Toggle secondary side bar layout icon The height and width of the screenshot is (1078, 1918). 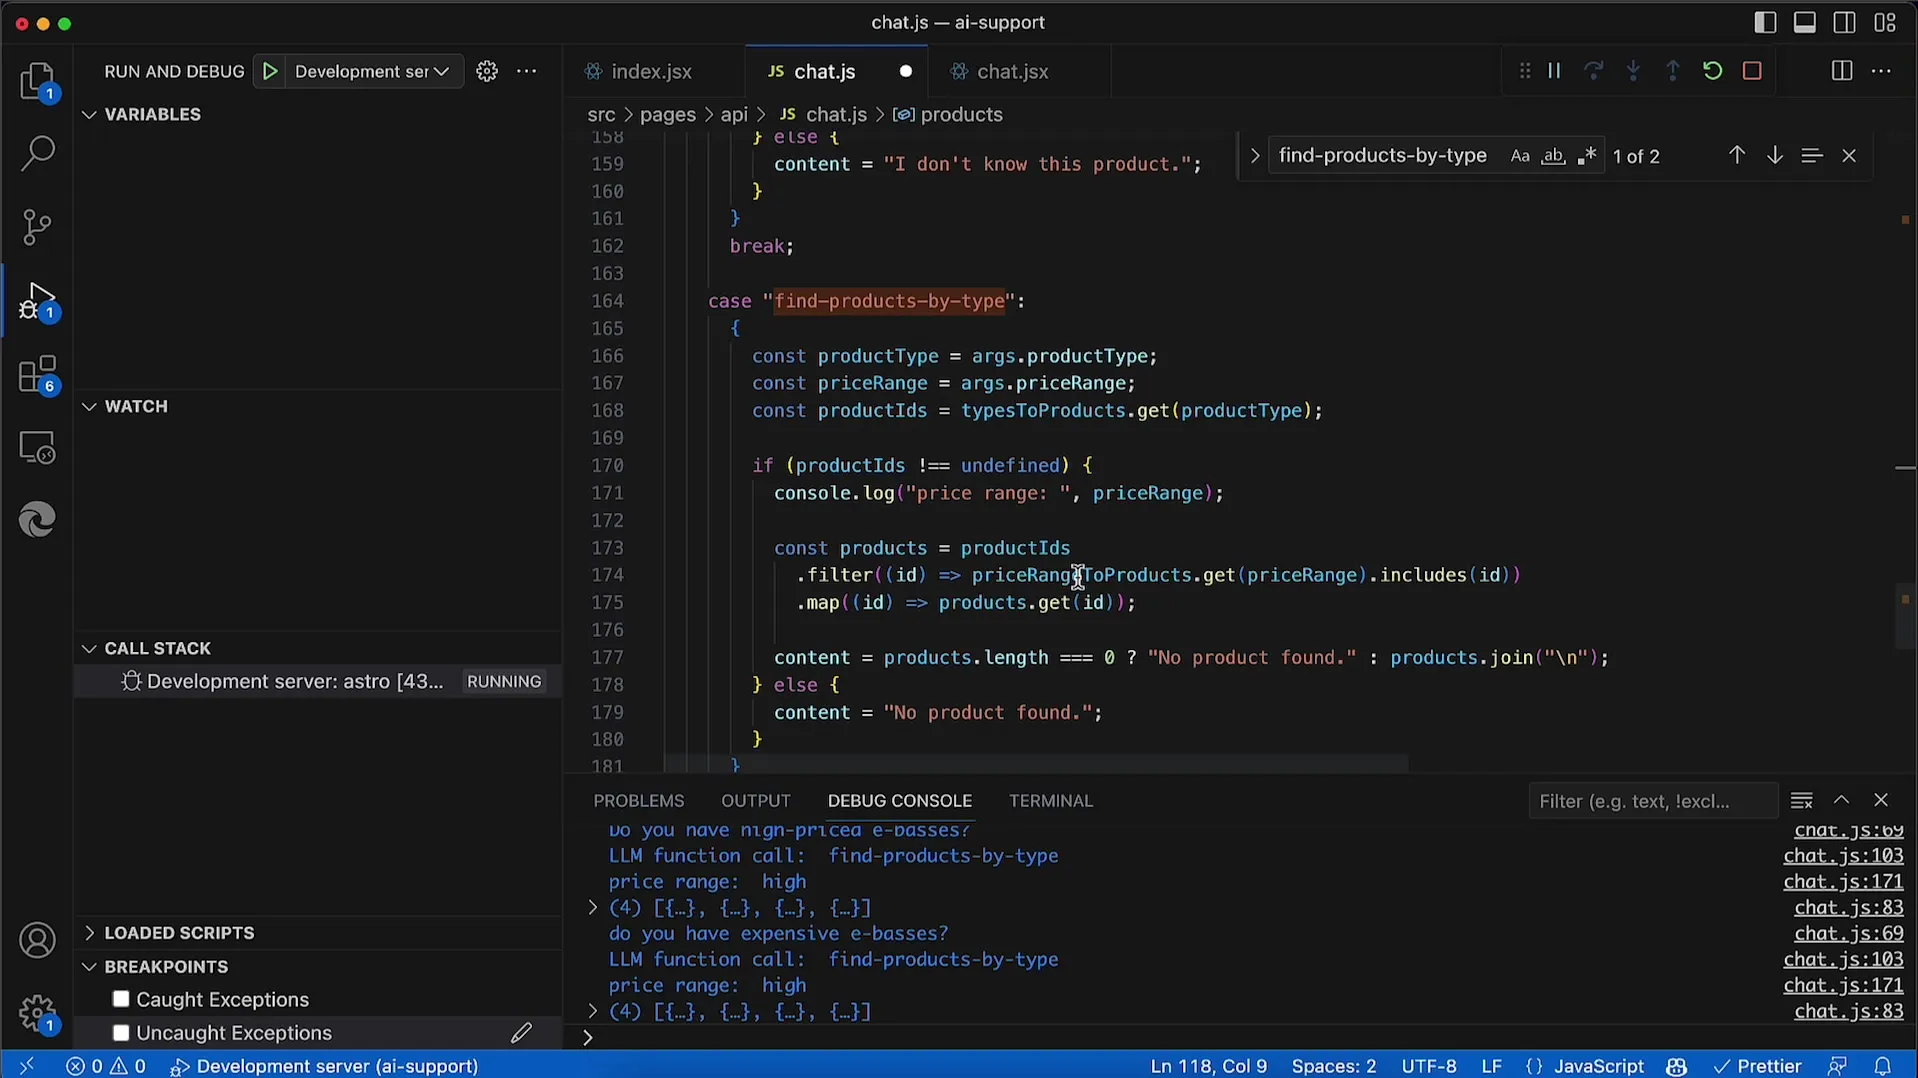(x=1845, y=23)
